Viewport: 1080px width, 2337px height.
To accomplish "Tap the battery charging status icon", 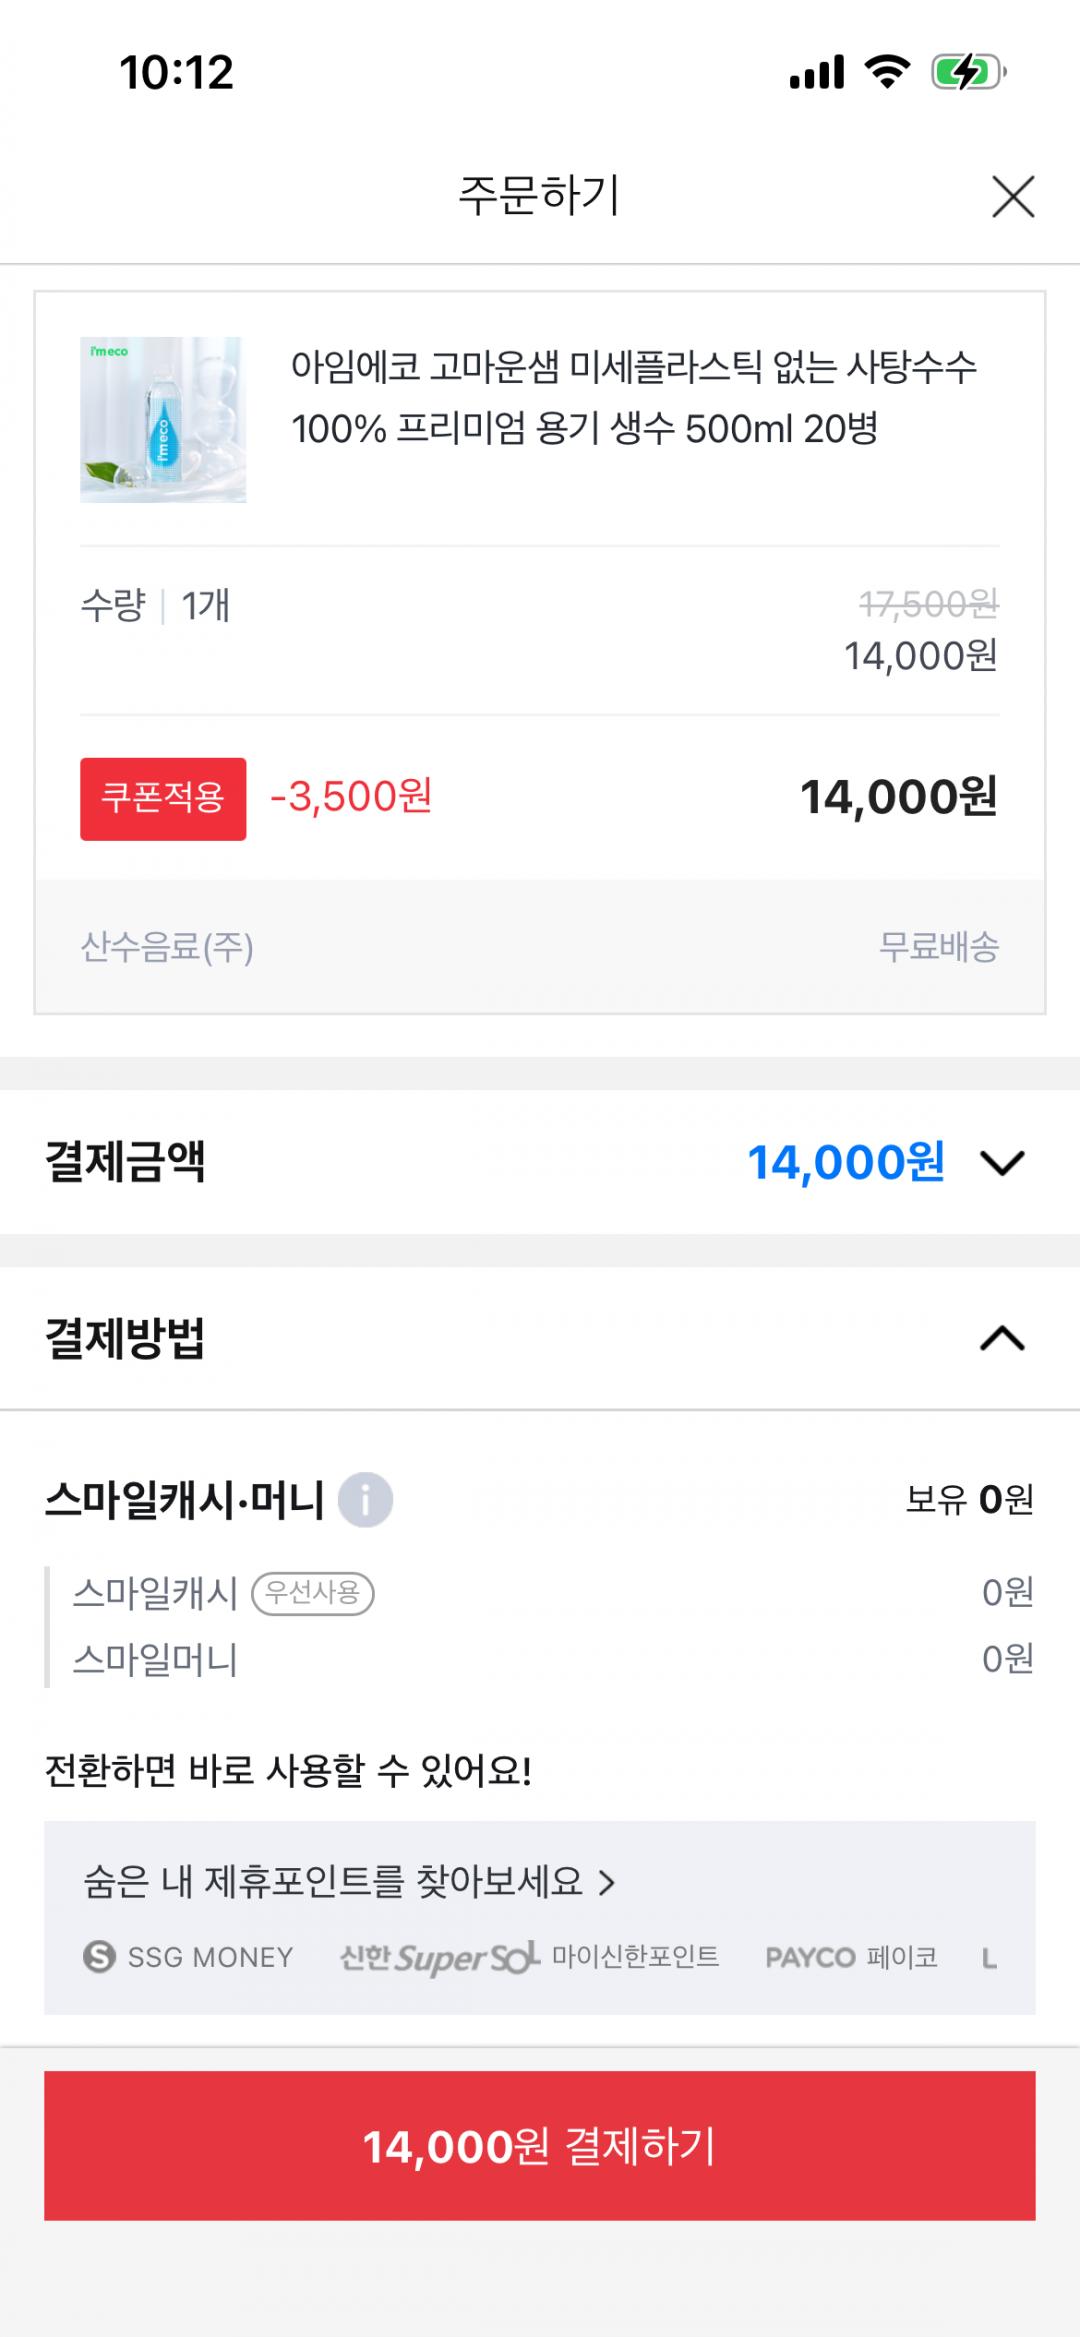I will [967, 72].
